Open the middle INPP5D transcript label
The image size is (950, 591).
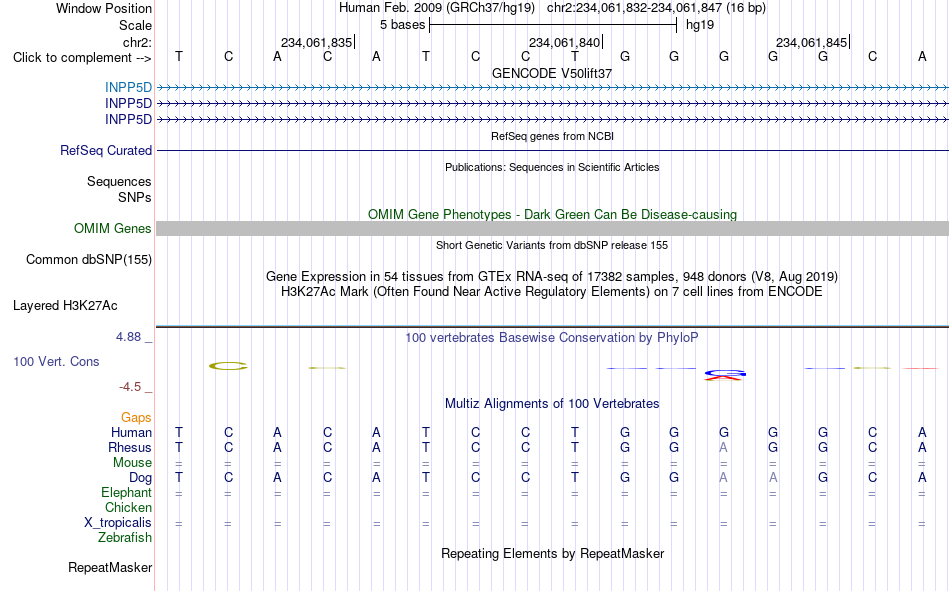point(128,104)
